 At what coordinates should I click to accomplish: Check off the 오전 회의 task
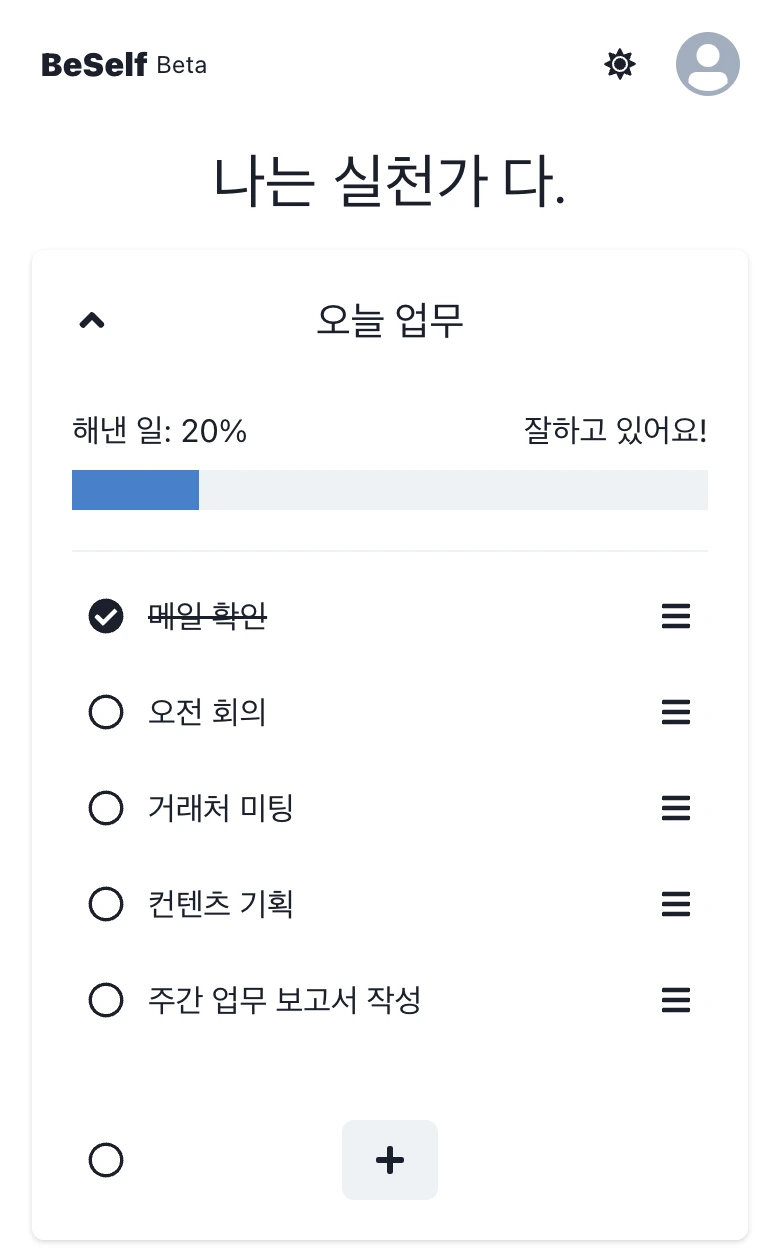(x=106, y=713)
